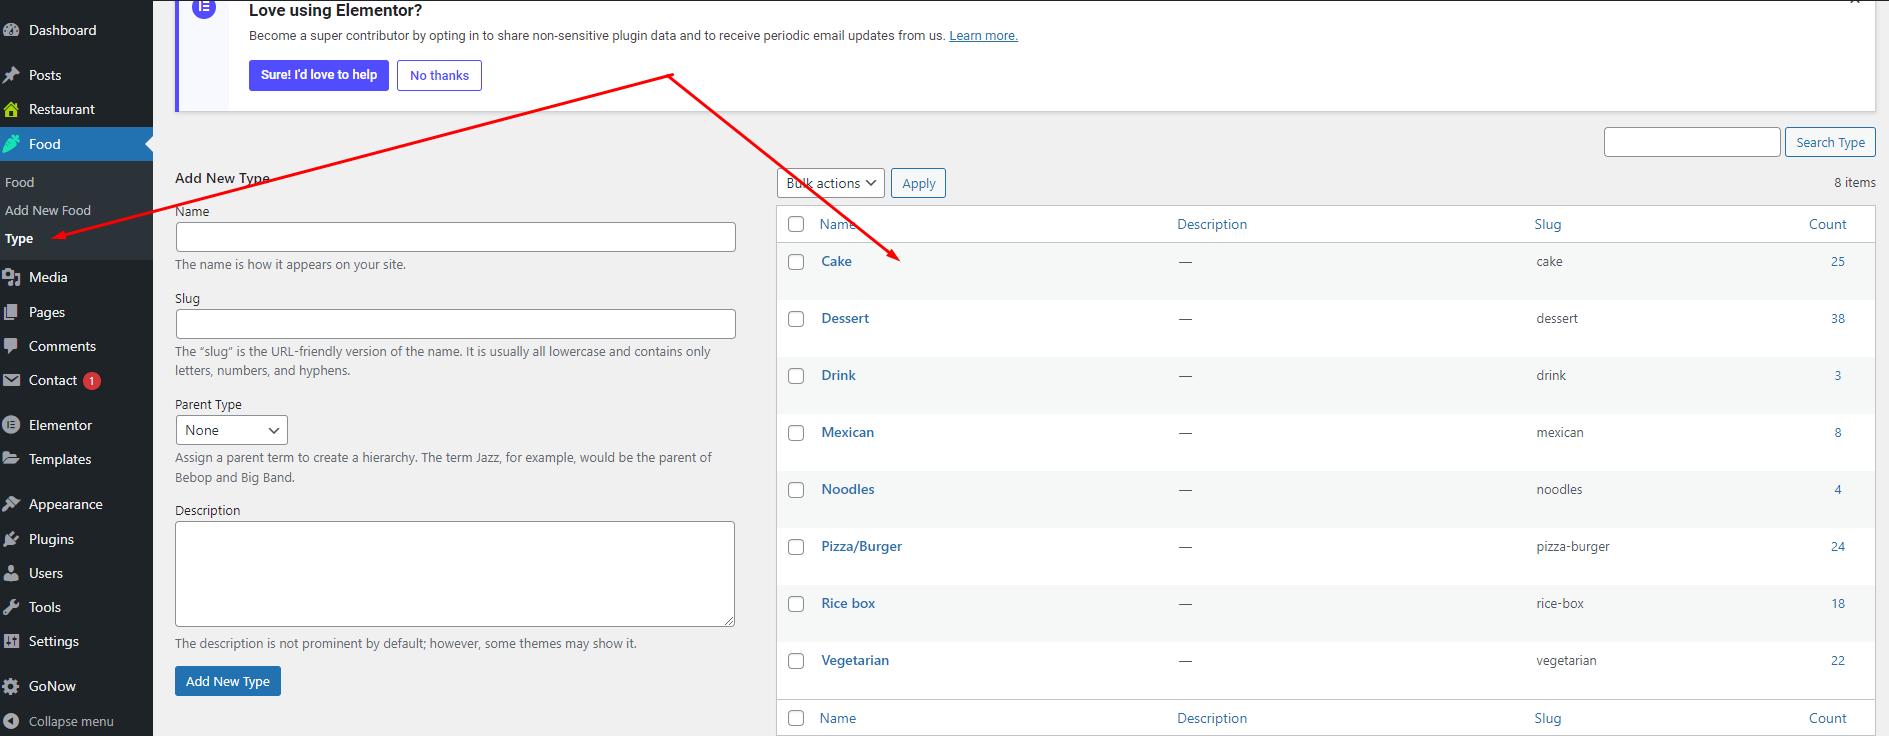The height and width of the screenshot is (736, 1889).
Task: Open Plugins in the sidebar
Action: [51, 539]
